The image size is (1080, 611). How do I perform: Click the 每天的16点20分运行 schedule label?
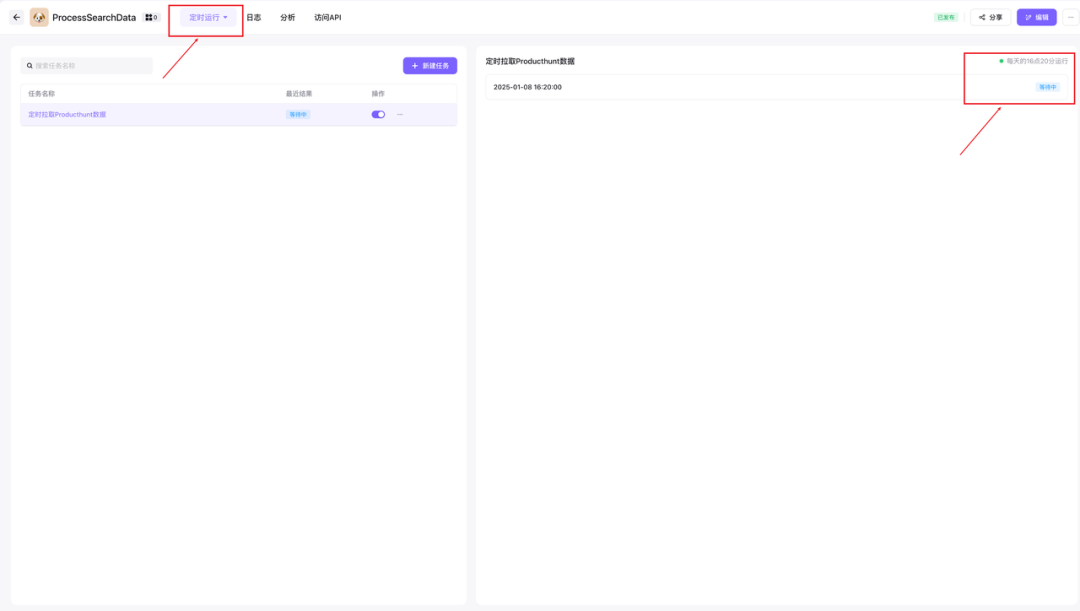1037,61
